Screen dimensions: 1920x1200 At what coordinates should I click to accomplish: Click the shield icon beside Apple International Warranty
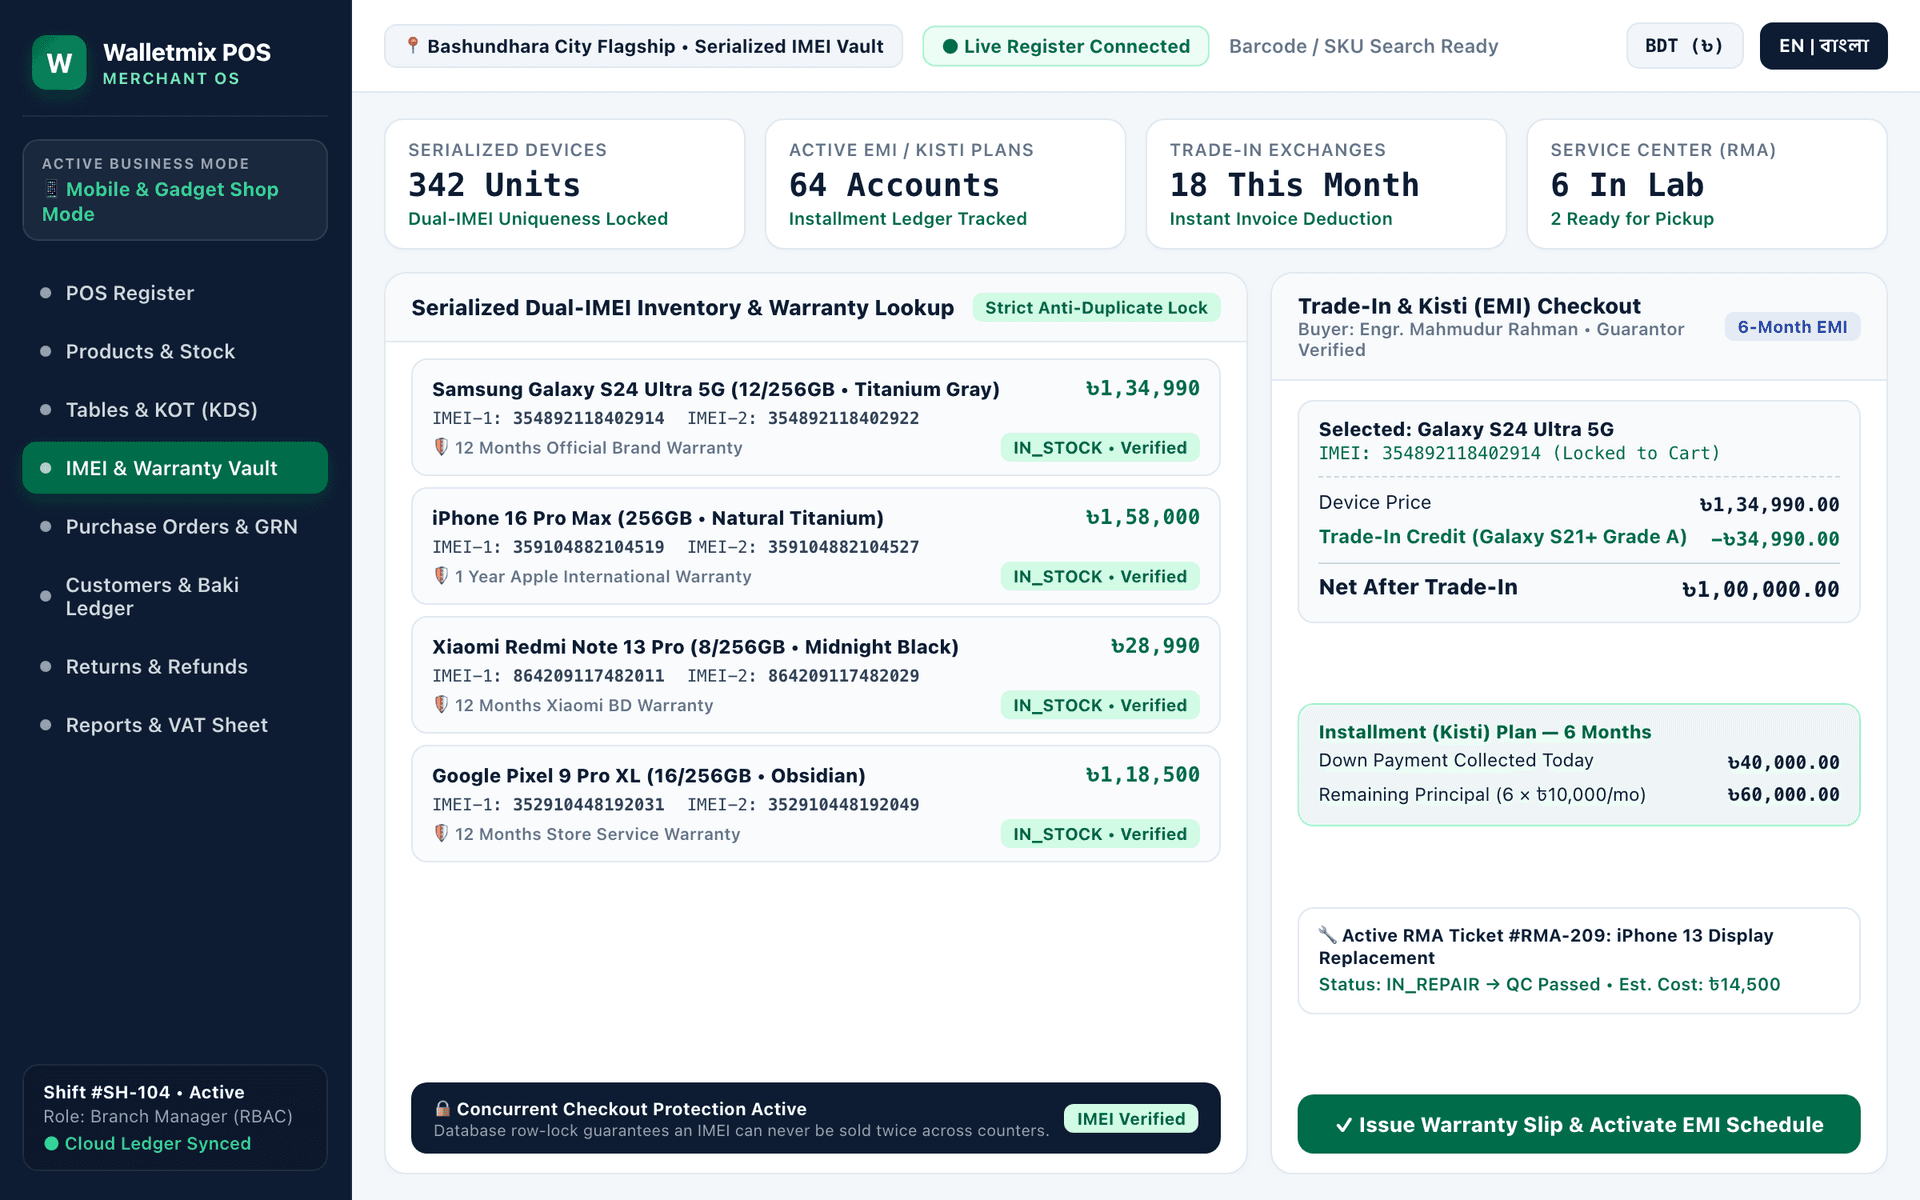coord(441,576)
